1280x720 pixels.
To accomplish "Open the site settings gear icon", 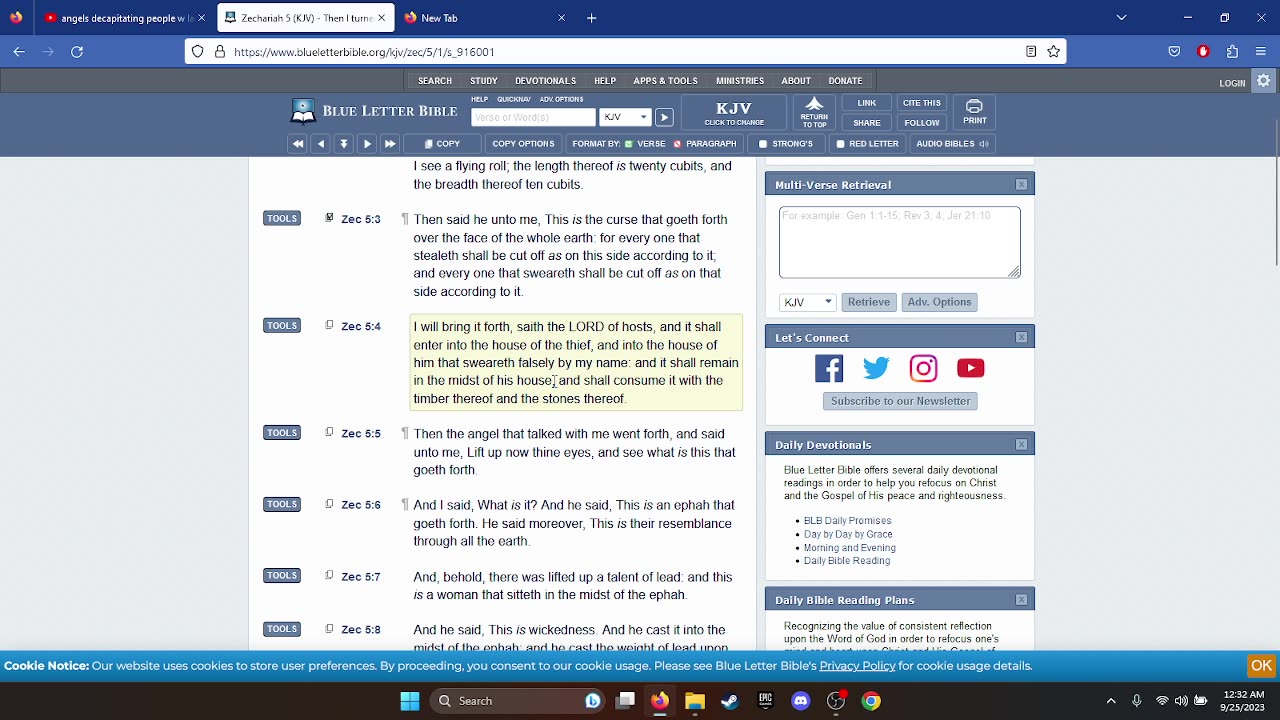I will (x=1264, y=82).
